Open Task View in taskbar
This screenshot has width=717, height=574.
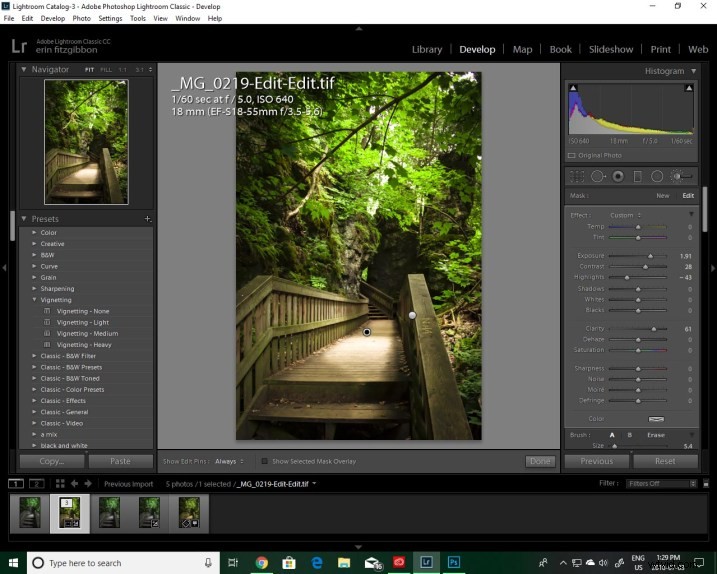[233, 563]
